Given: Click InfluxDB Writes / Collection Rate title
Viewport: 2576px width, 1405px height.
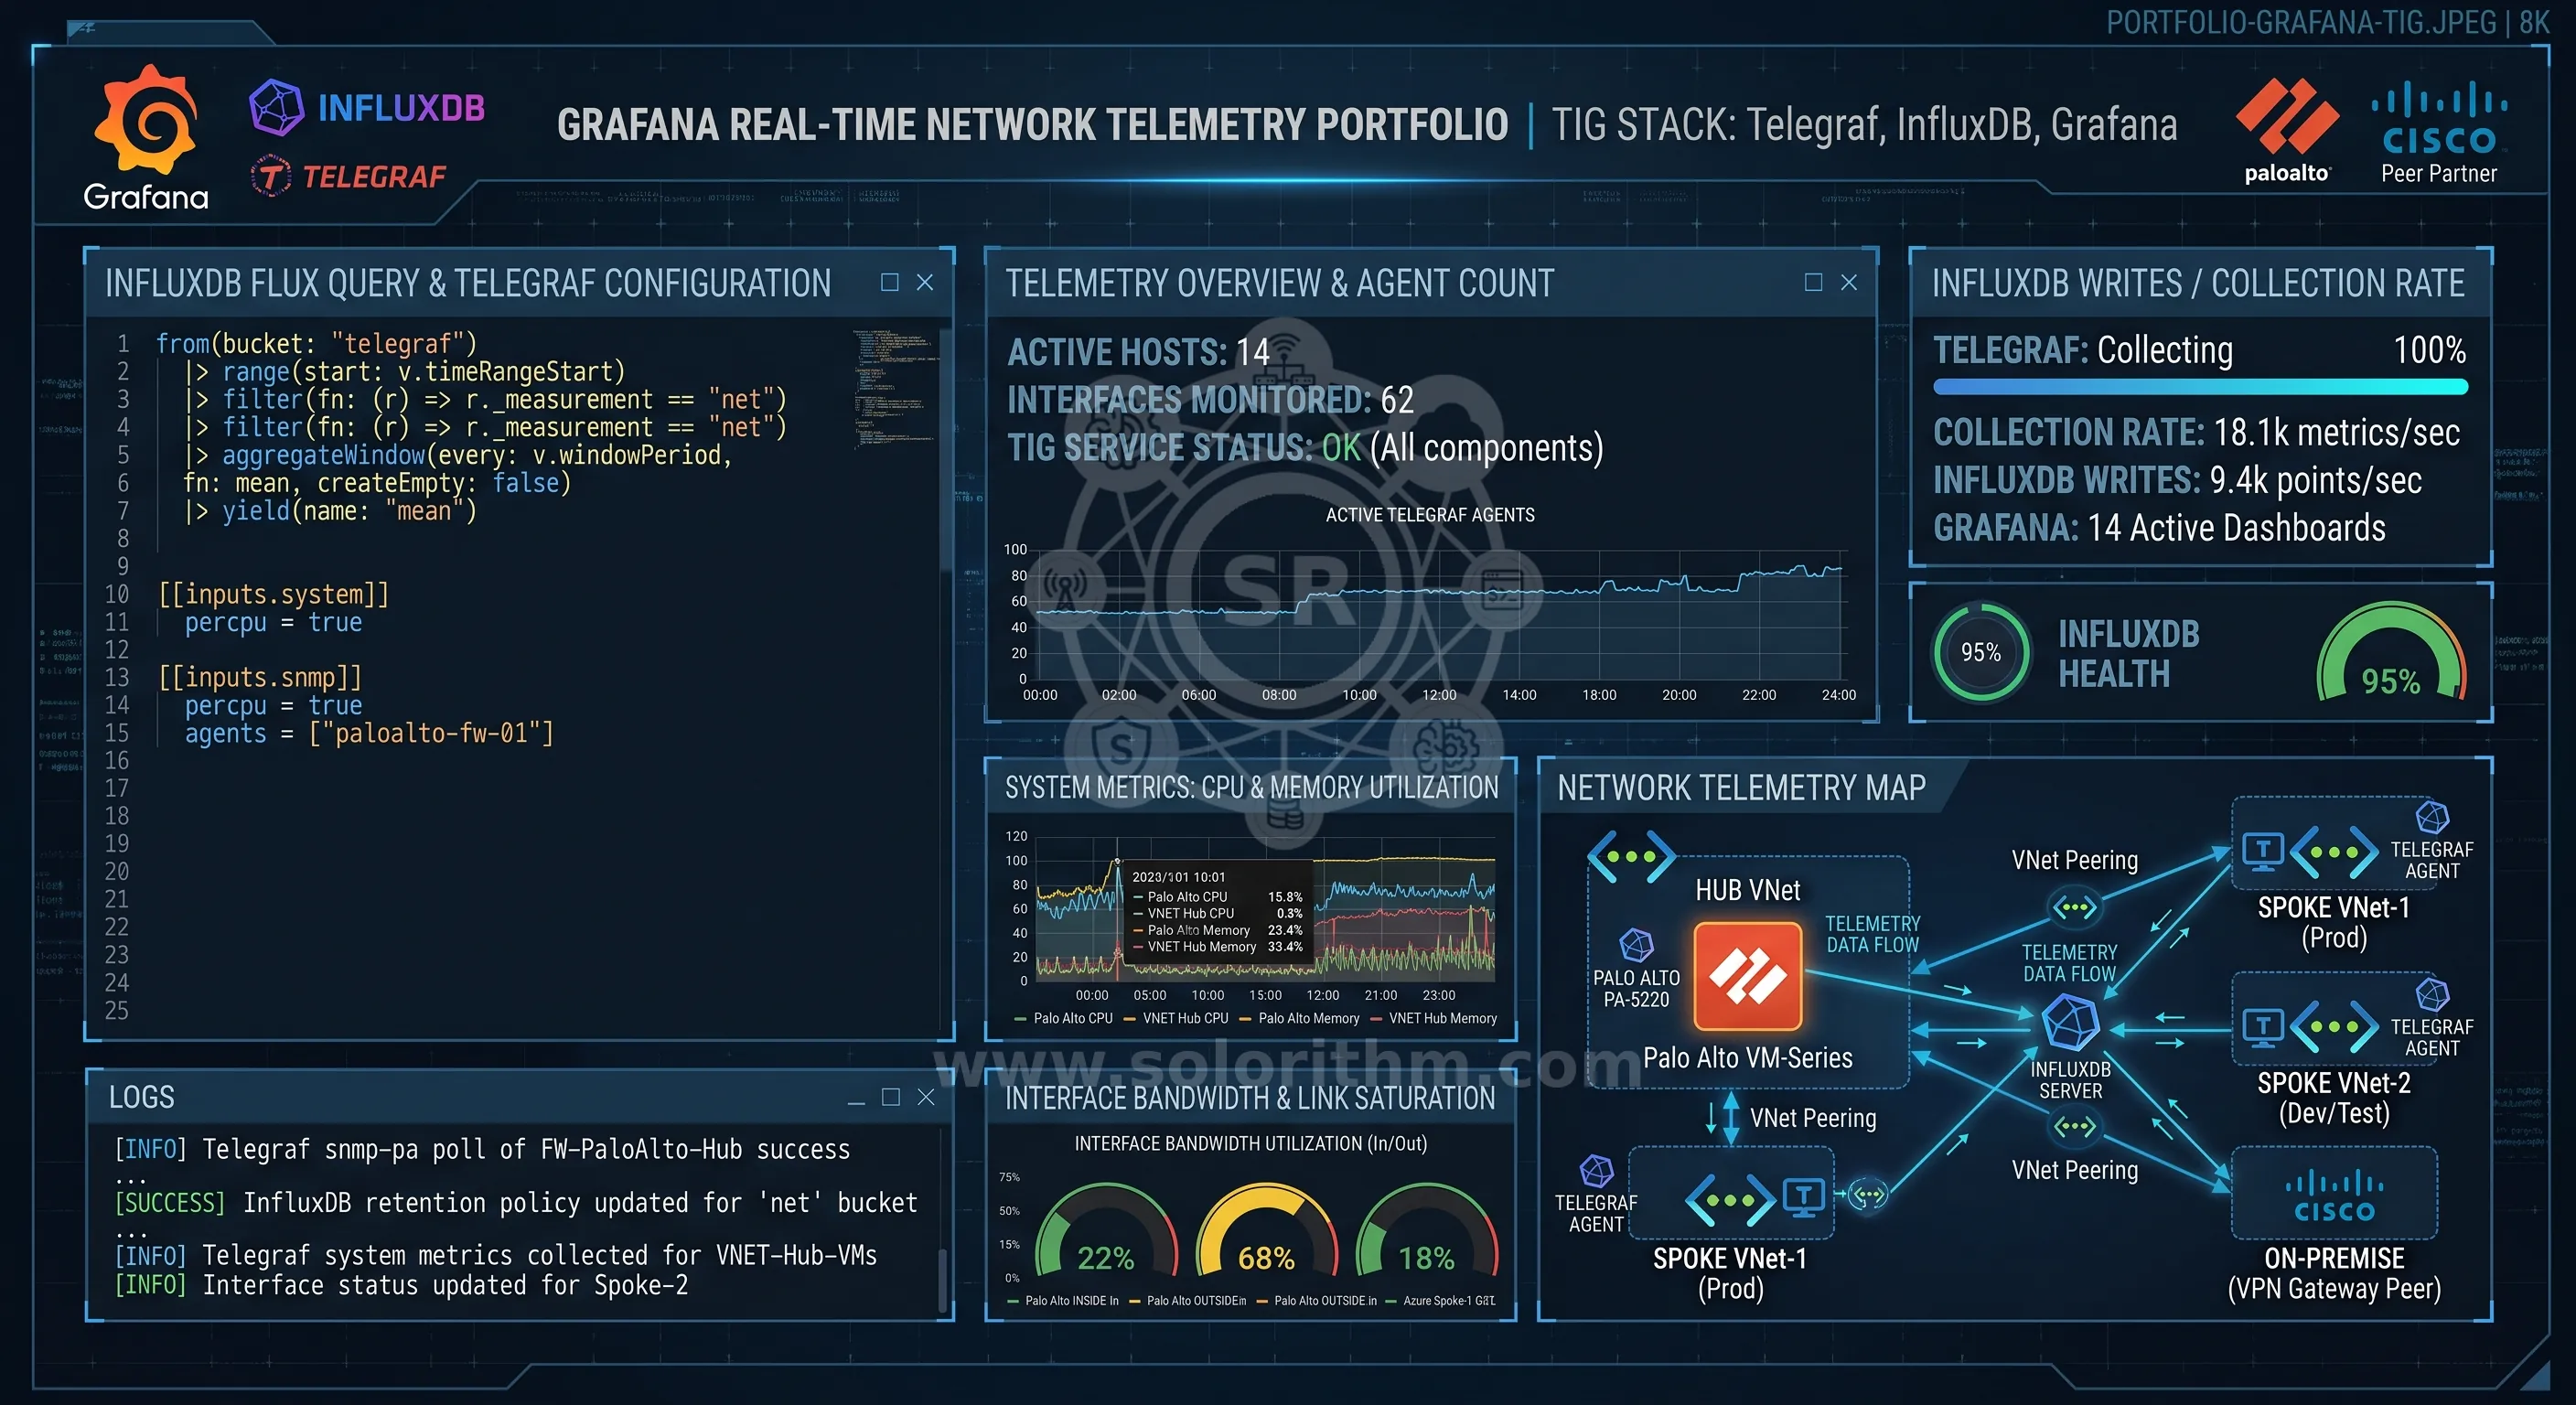Looking at the screenshot, I should pos(2197,283).
